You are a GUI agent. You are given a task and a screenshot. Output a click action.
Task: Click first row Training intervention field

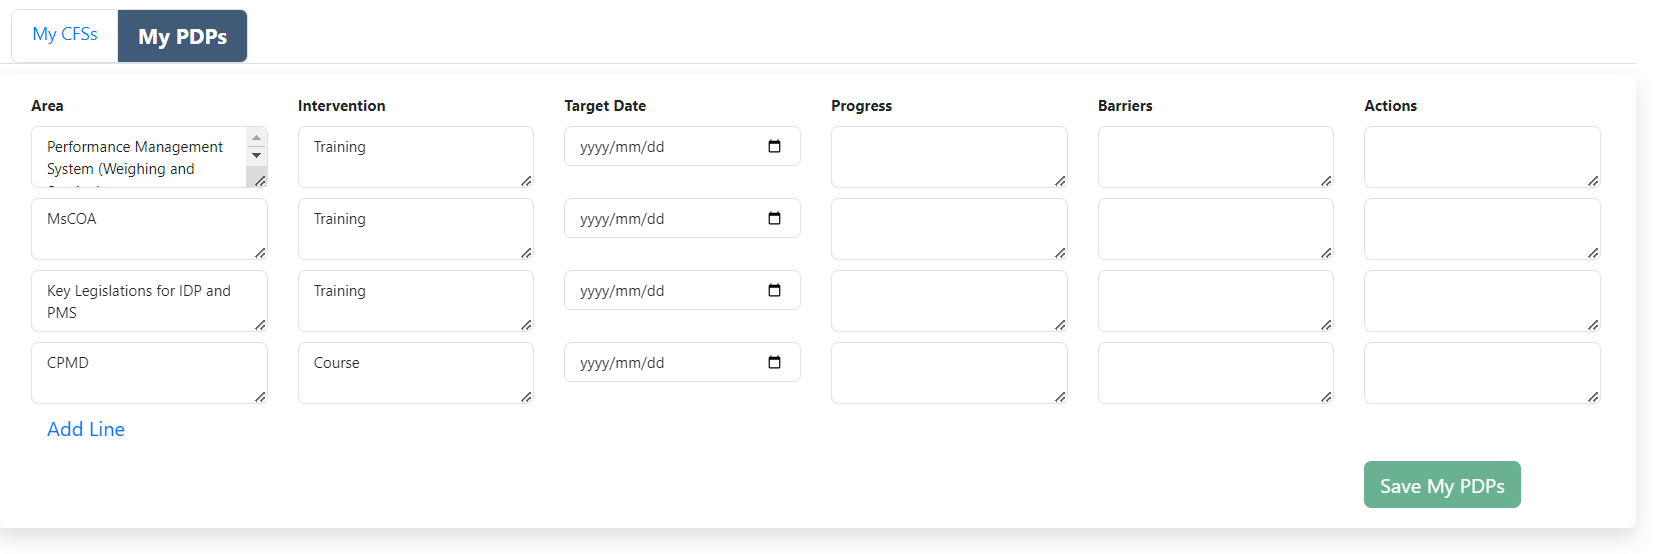(x=415, y=157)
